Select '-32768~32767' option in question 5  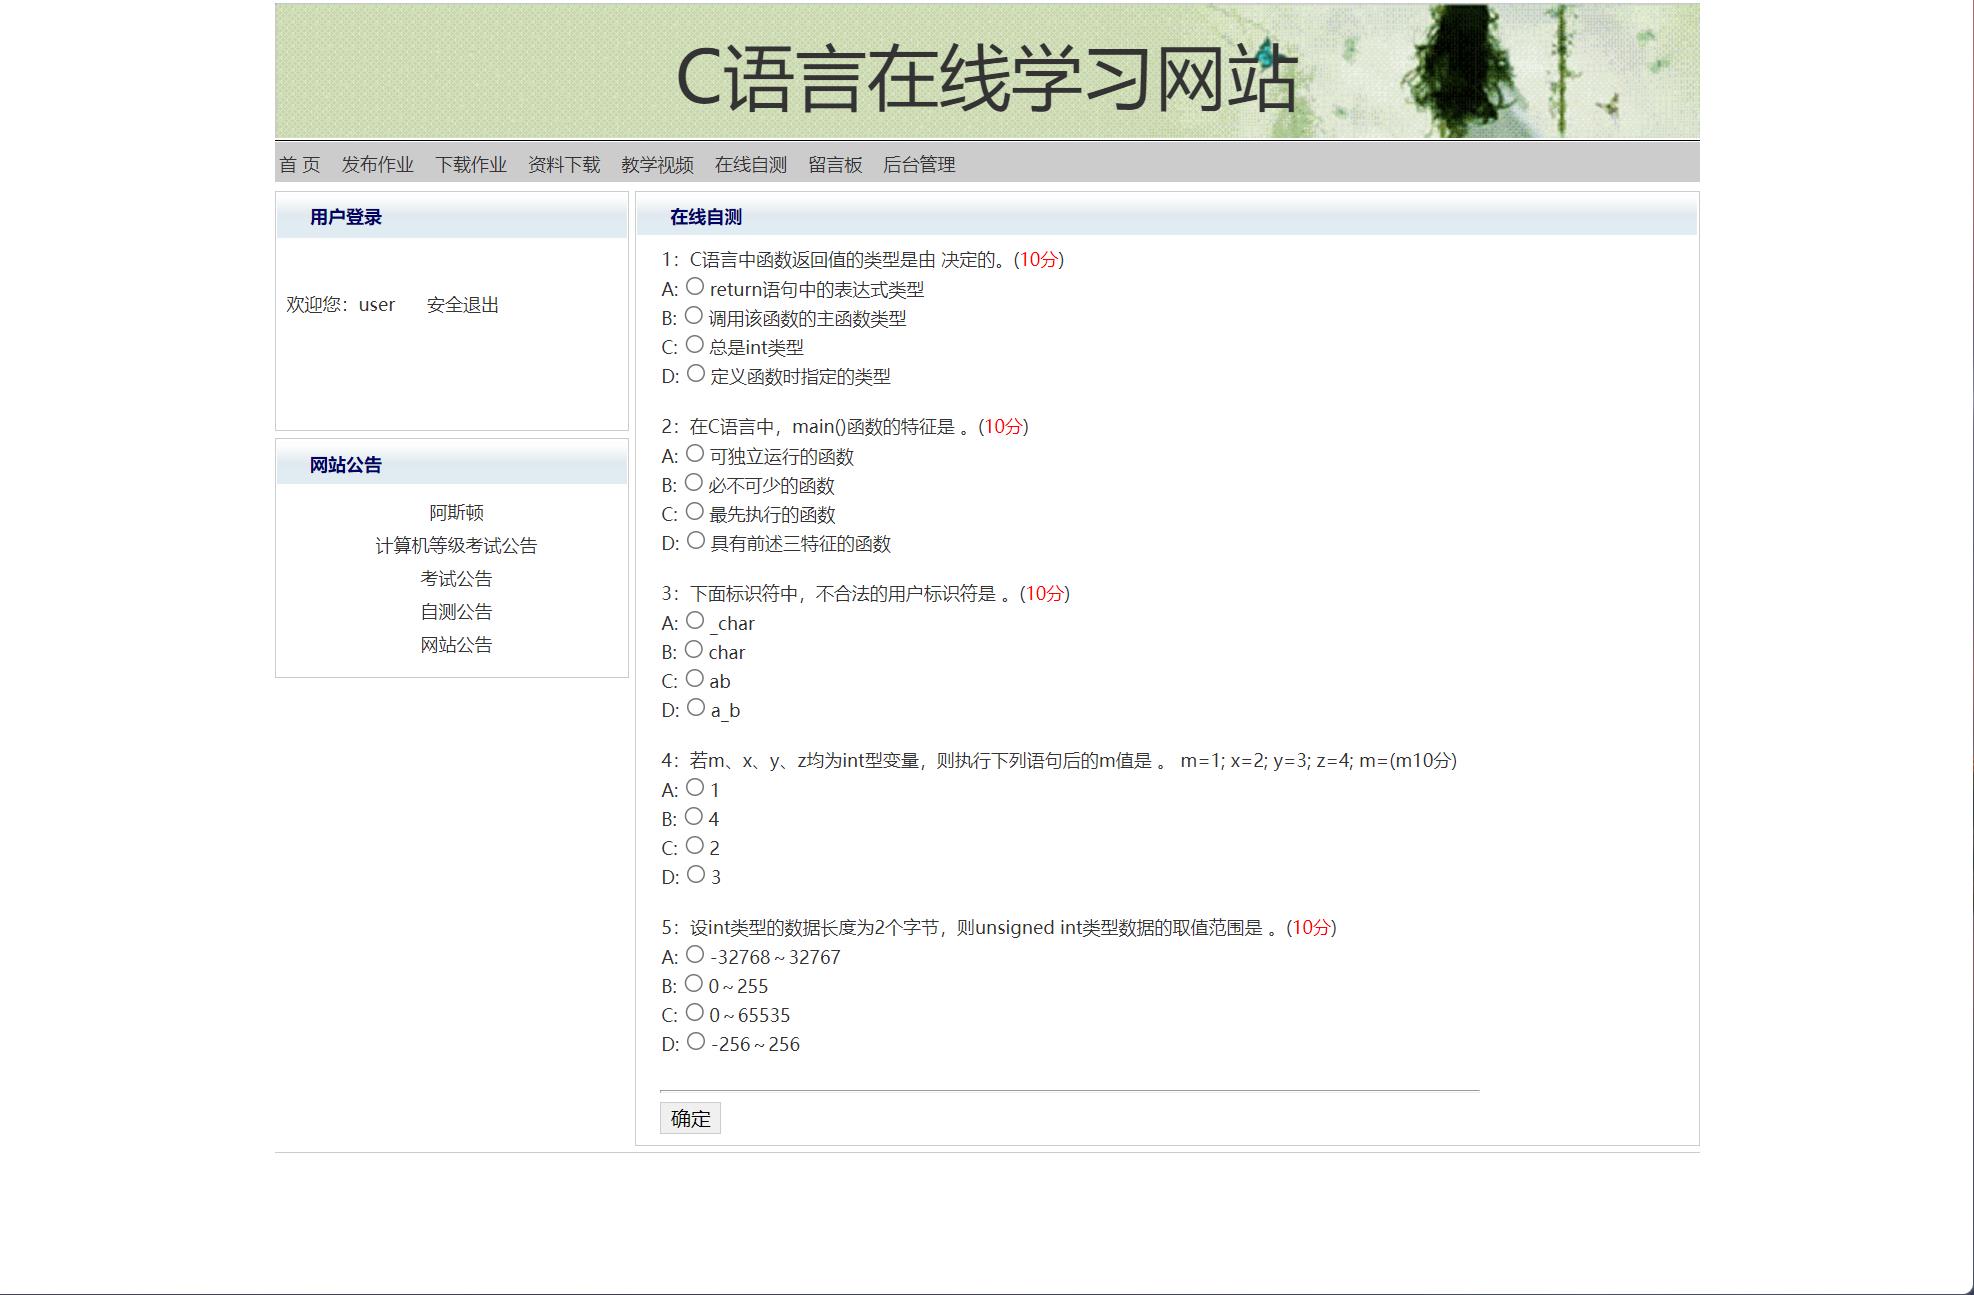(x=695, y=955)
